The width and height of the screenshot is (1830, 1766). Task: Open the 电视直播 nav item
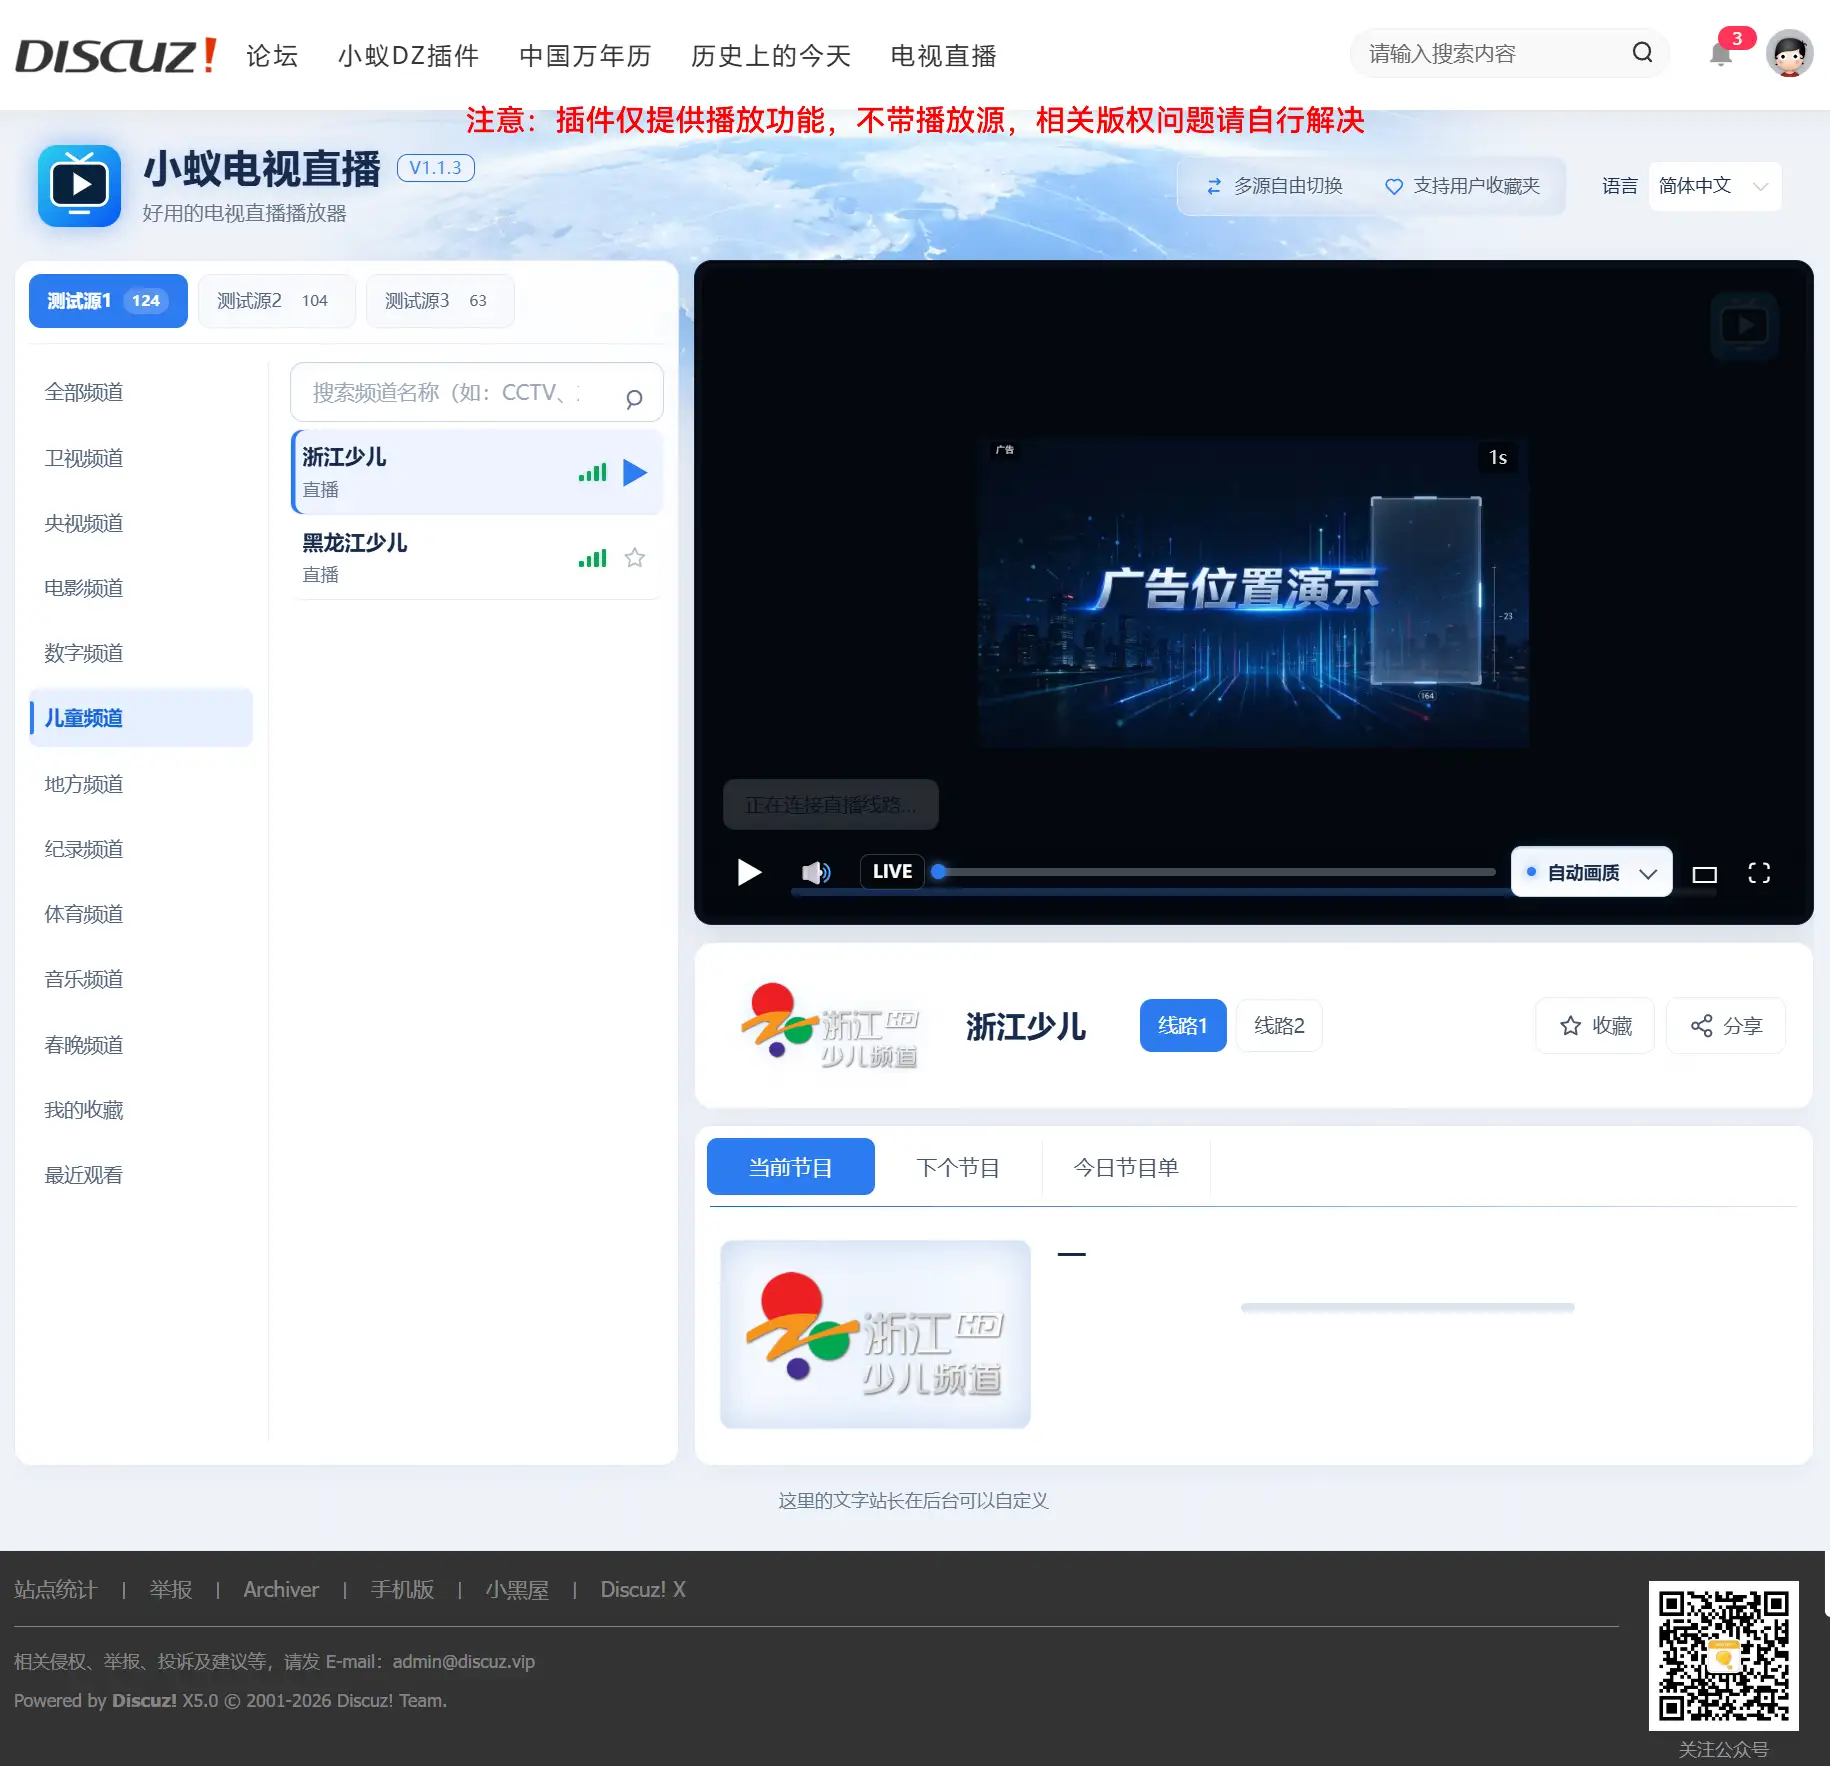943,56
